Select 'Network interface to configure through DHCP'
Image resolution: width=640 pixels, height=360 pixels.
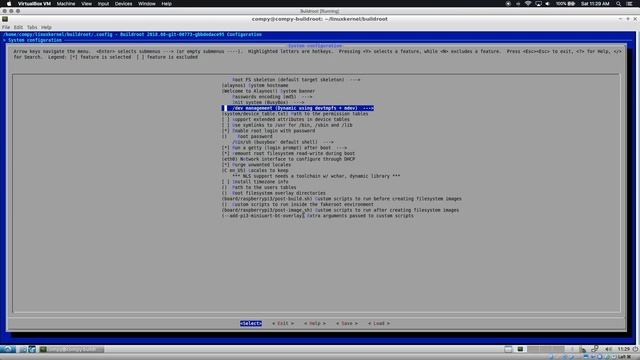pos(288,159)
